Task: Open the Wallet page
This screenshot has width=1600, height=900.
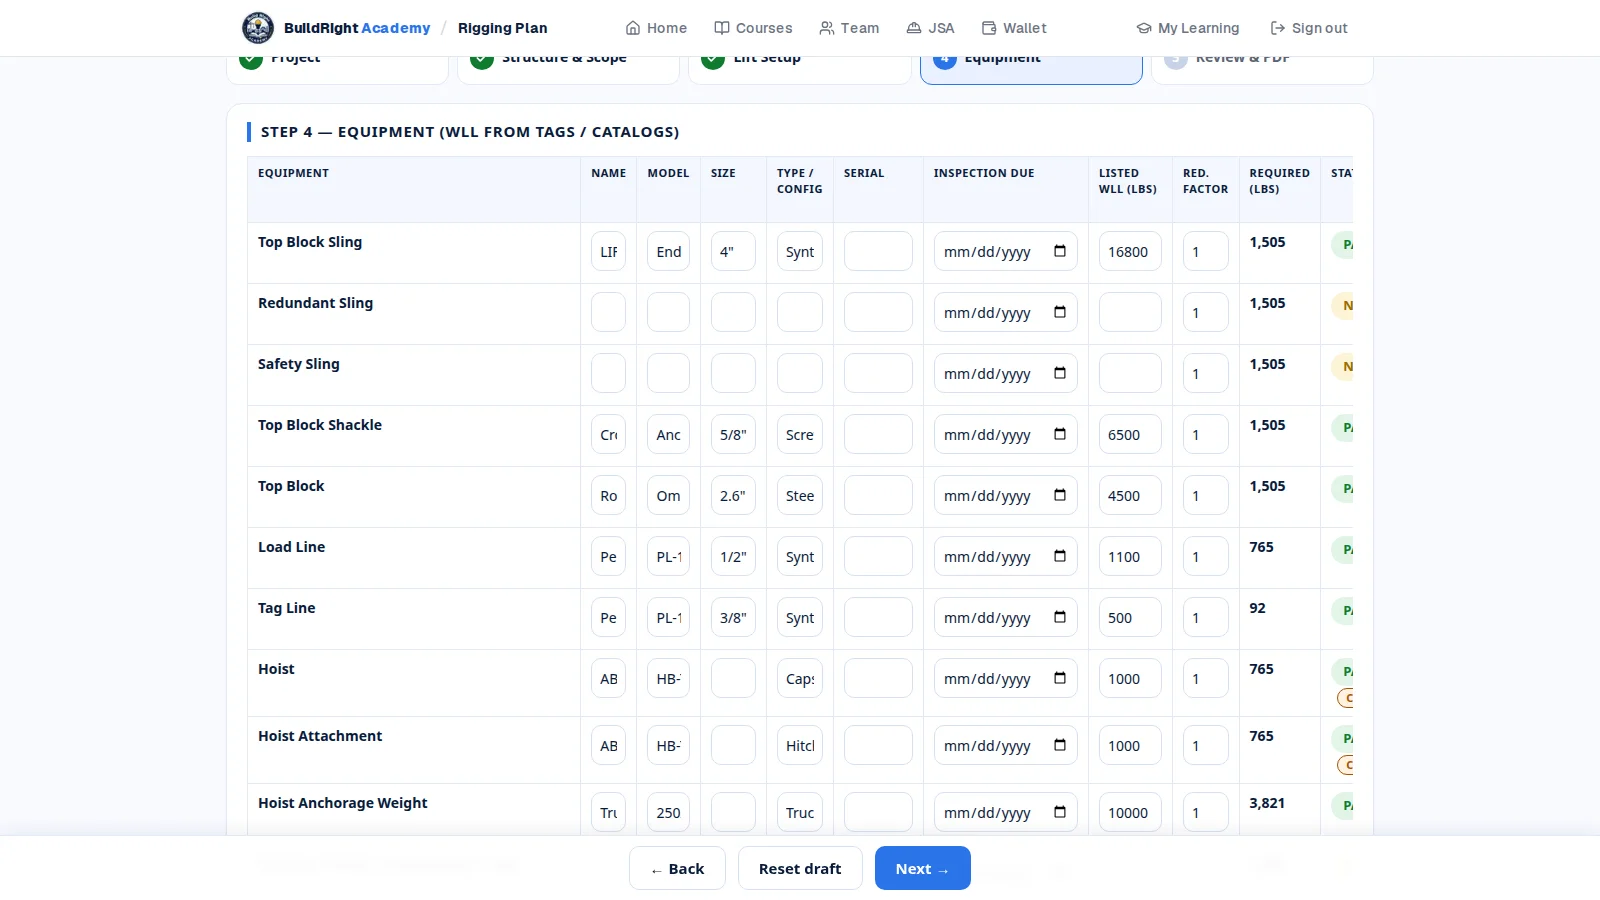Action: [x=1014, y=28]
